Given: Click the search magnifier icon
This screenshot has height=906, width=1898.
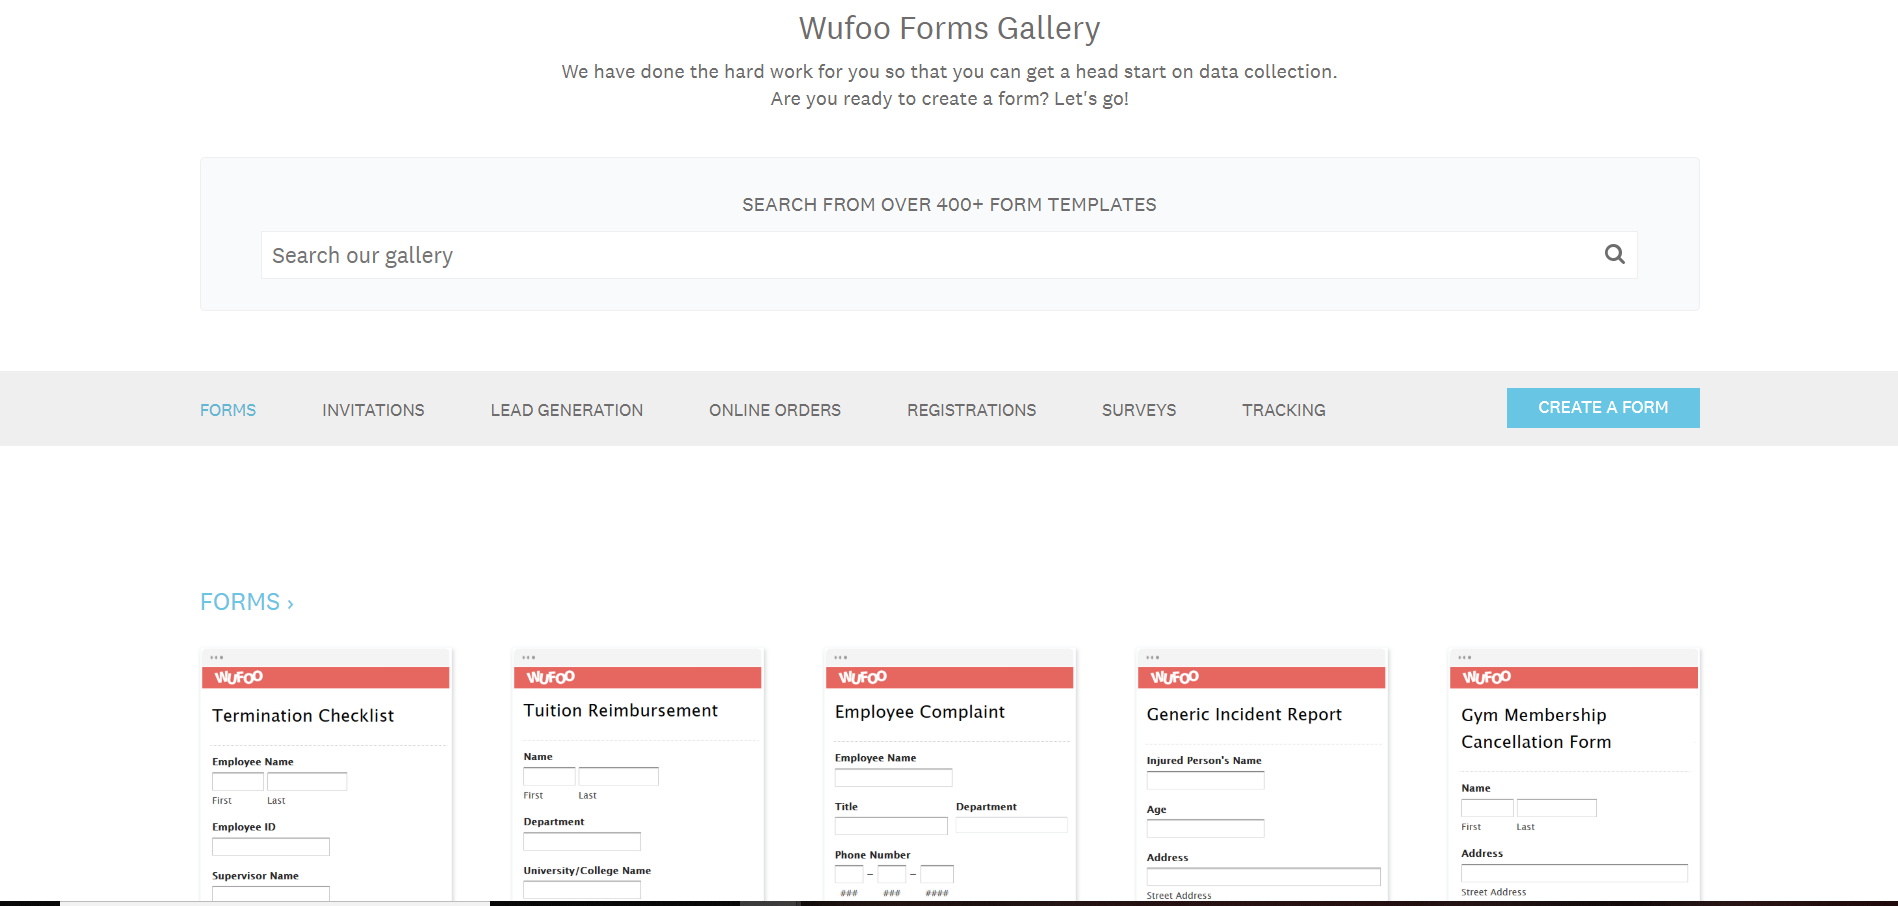Looking at the screenshot, I should tap(1614, 254).
